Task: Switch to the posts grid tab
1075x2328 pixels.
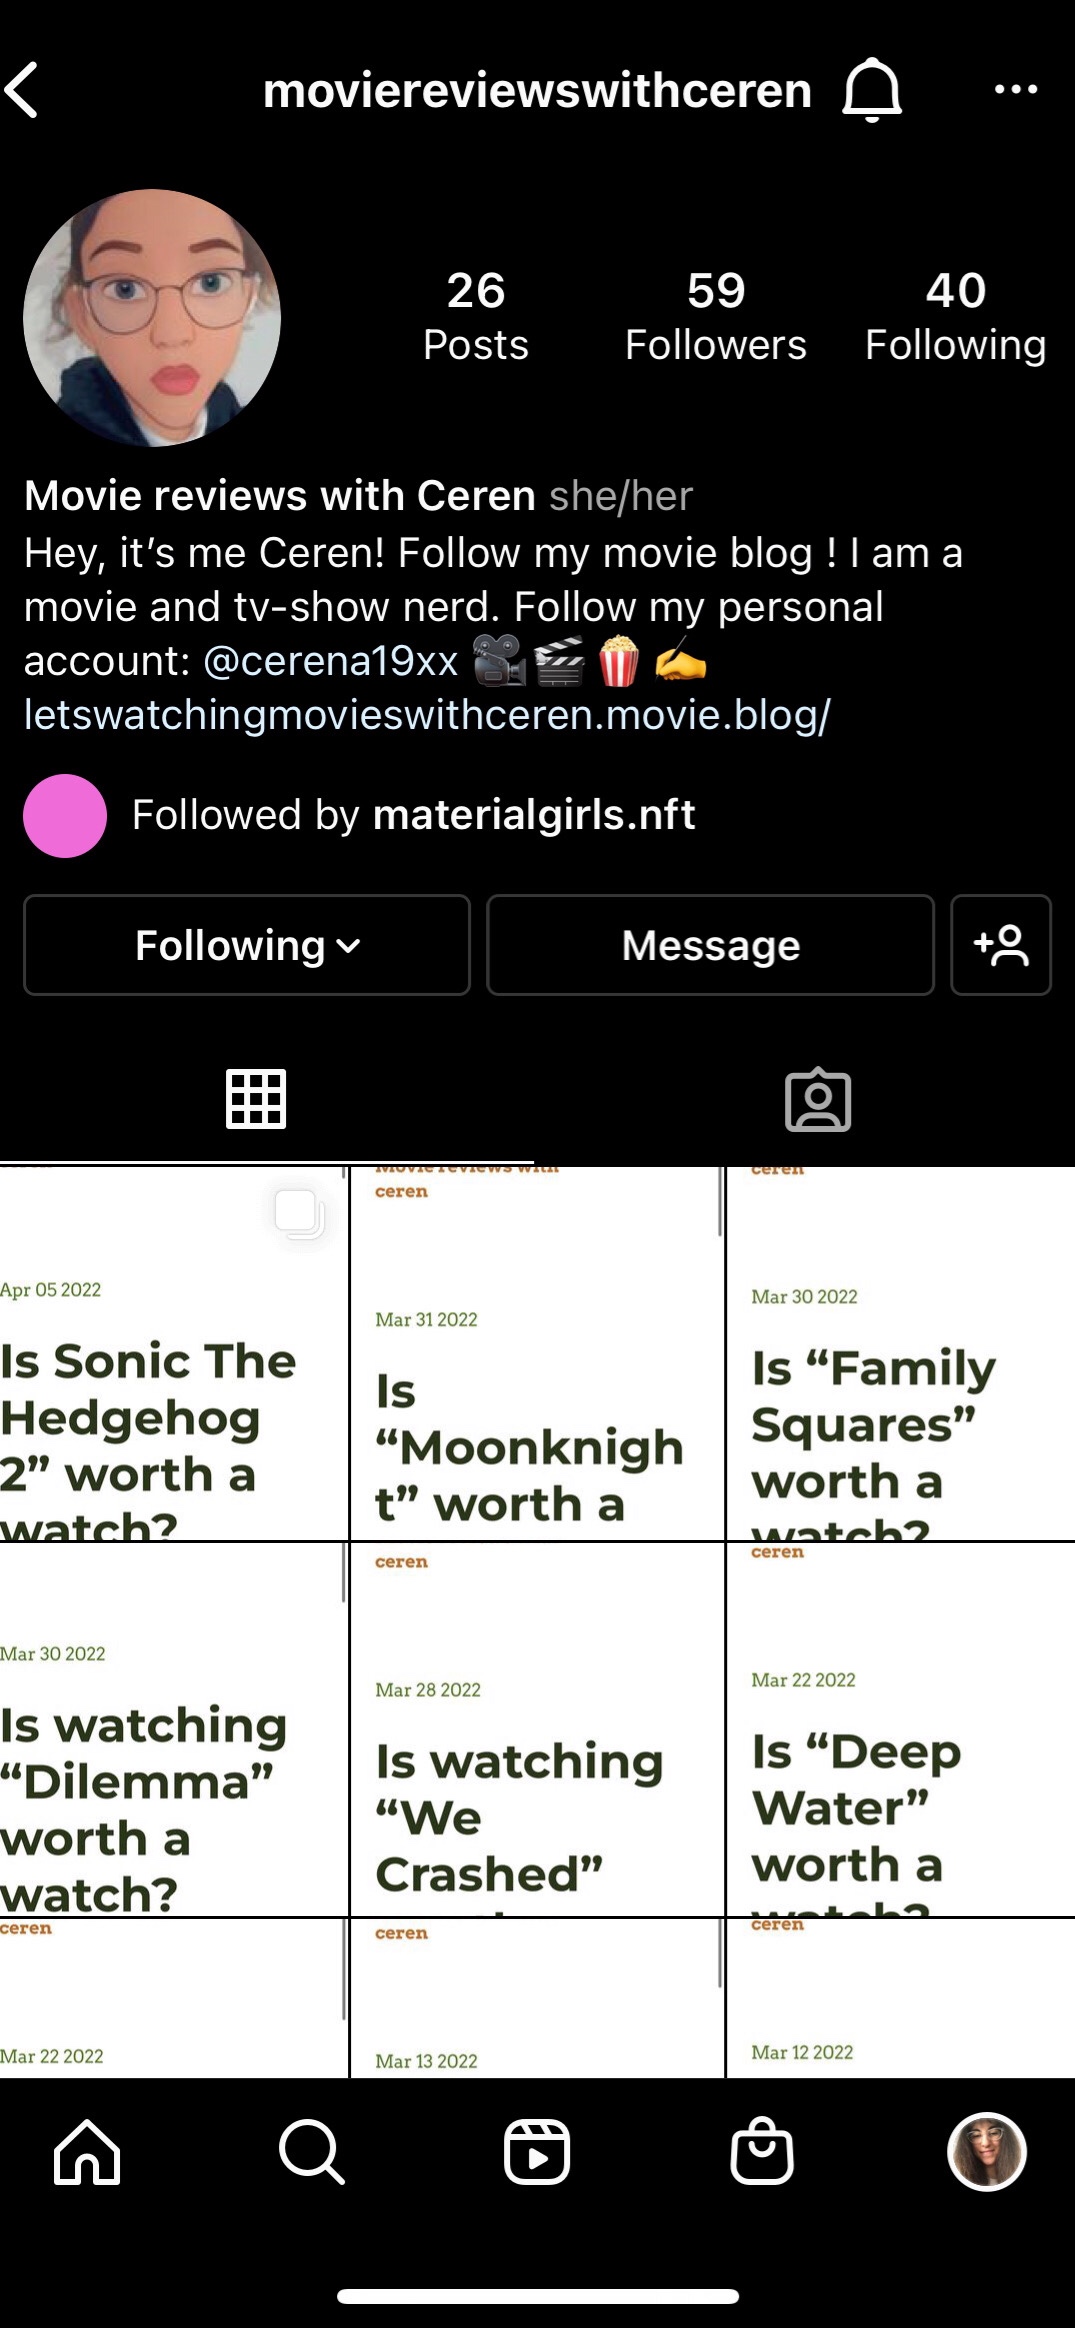Action: pos(256,1099)
